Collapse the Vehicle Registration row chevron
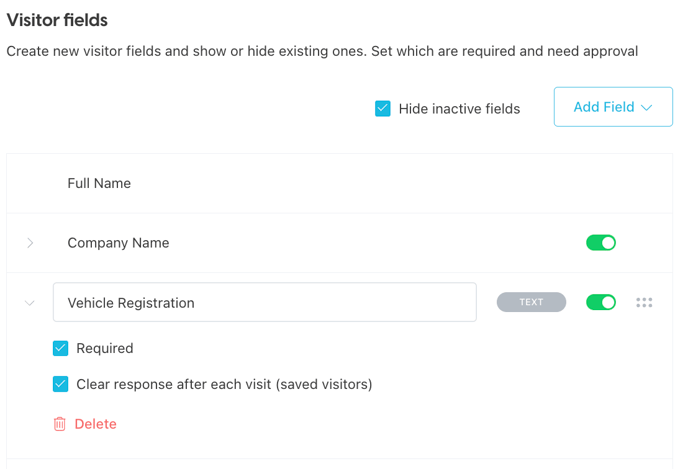 (x=30, y=303)
